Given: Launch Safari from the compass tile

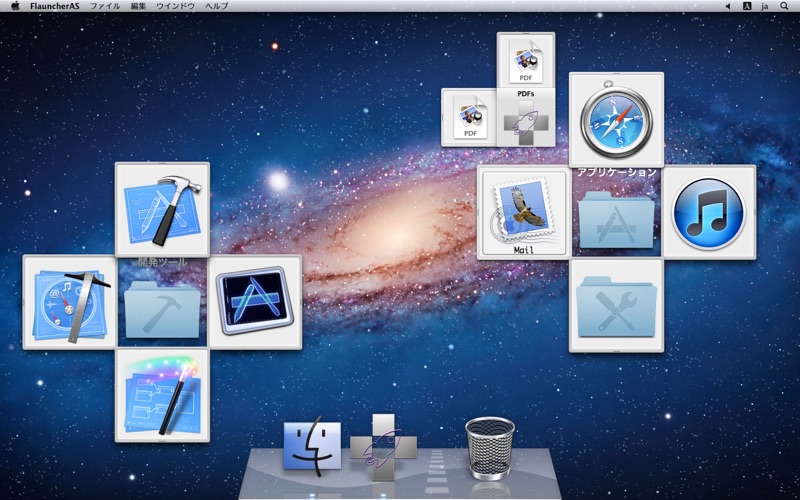Looking at the screenshot, I should [616, 119].
